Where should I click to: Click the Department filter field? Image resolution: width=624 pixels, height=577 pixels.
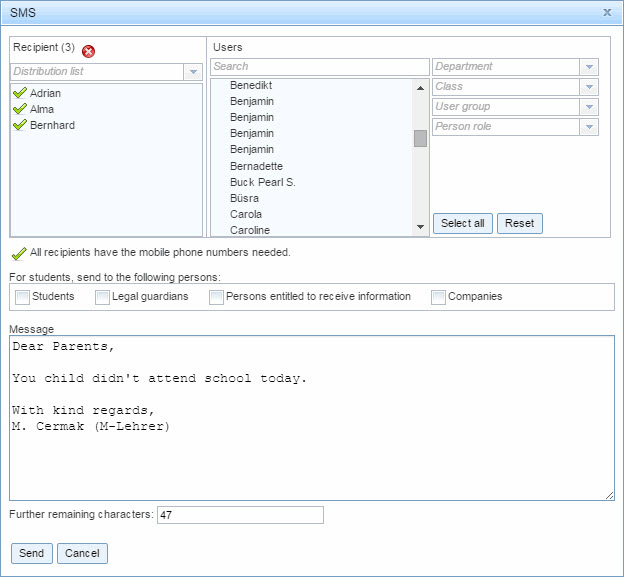[x=506, y=67]
